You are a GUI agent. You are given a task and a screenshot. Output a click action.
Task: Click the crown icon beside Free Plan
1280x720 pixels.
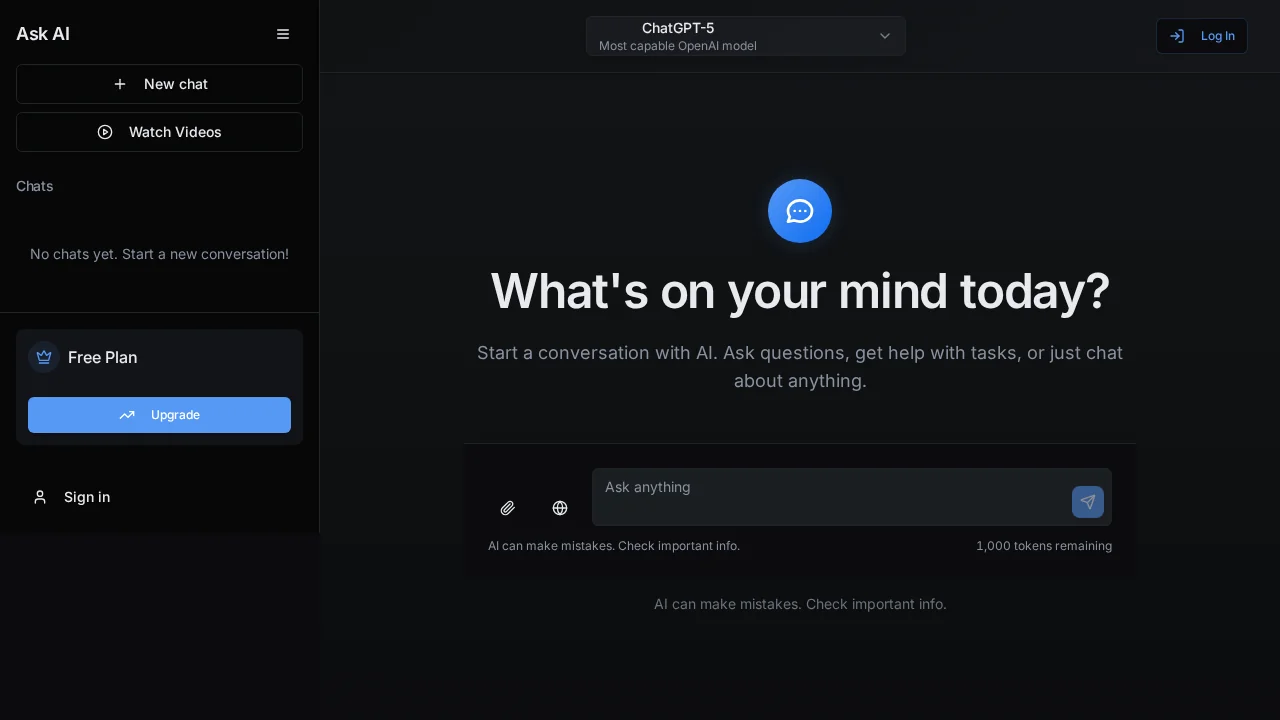pyautogui.click(x=44, y=357)
